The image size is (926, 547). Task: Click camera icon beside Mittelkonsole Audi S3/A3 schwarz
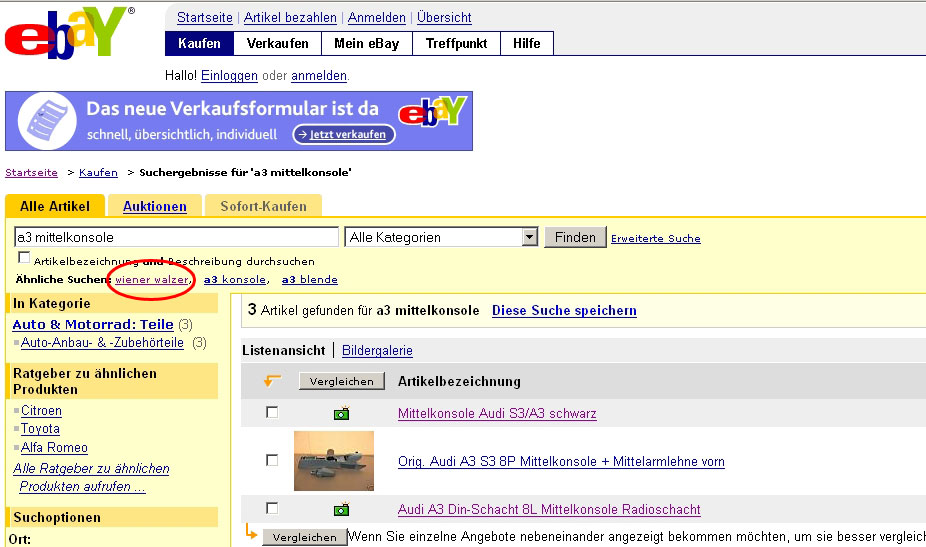pyautogui.click(x=341, y=413)
